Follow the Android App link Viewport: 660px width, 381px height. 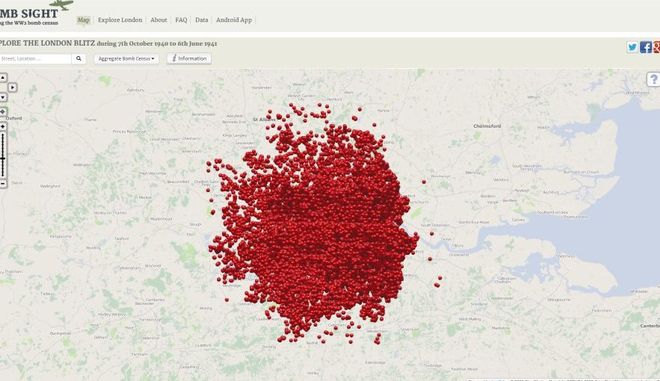point(234,20)
